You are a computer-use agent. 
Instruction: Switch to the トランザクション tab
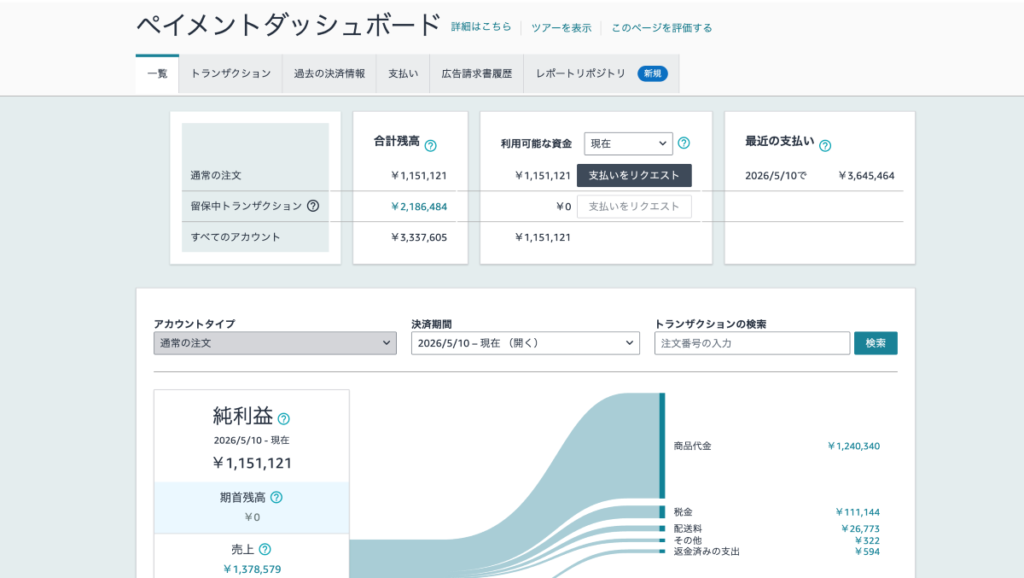231,74
